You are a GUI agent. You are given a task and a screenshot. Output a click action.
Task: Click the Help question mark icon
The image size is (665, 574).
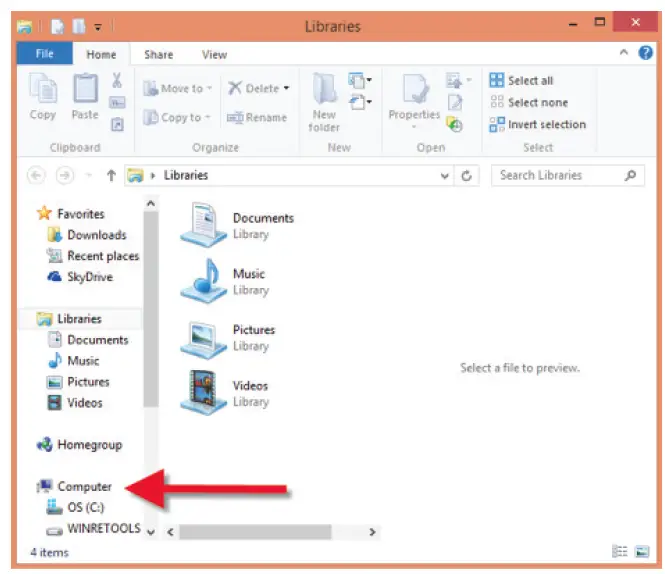point(645,53)
